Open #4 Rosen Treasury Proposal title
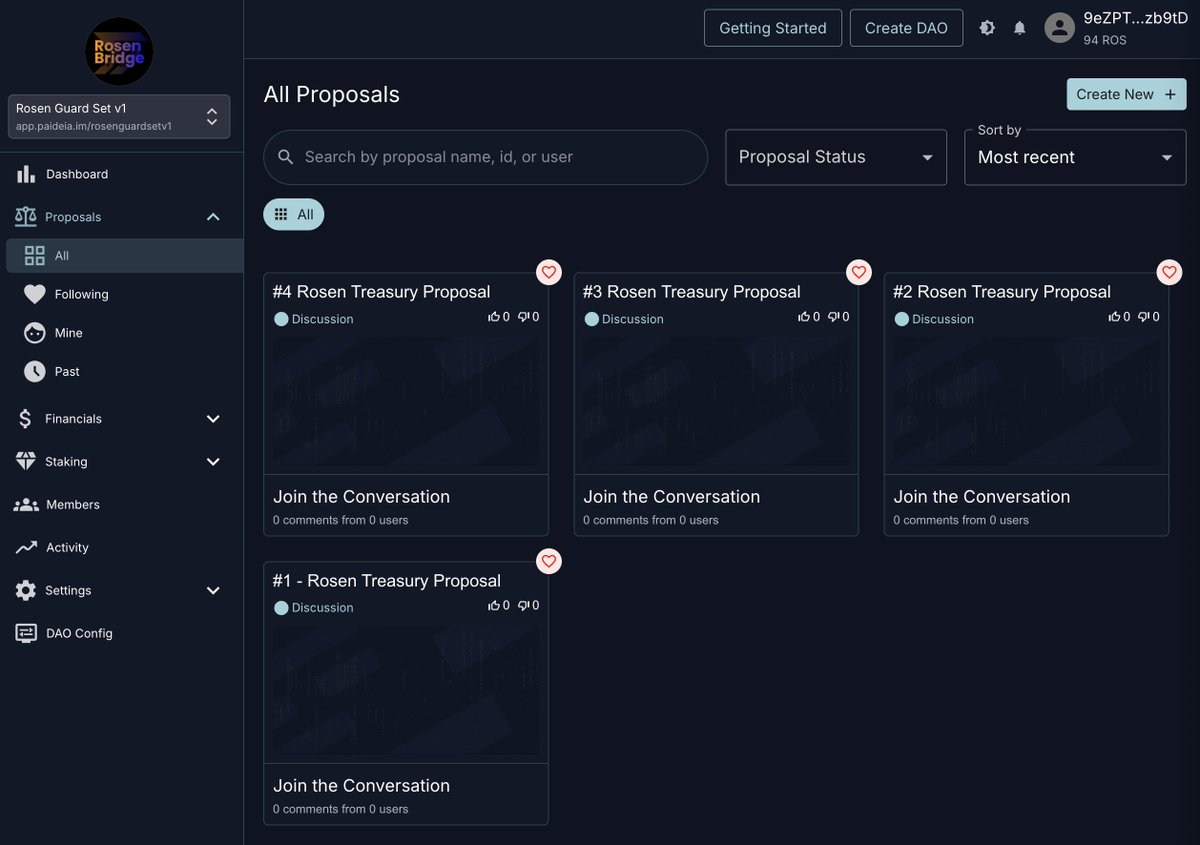This screenshot has height=845, width=1200. 382,292
